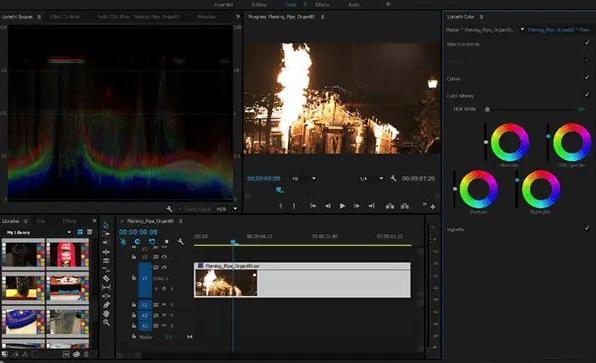
Task: Open Program Monitor wrench settings
Action: click(x=393, y=178)
